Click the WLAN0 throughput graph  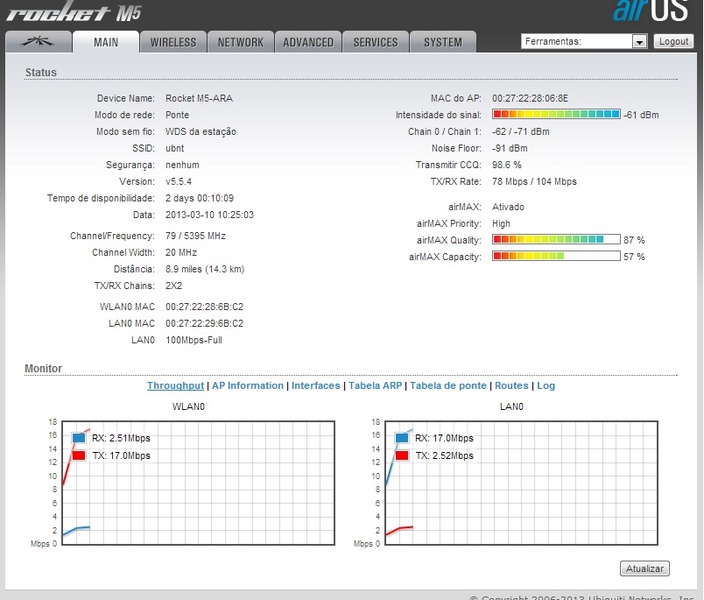tap(198, 483)
